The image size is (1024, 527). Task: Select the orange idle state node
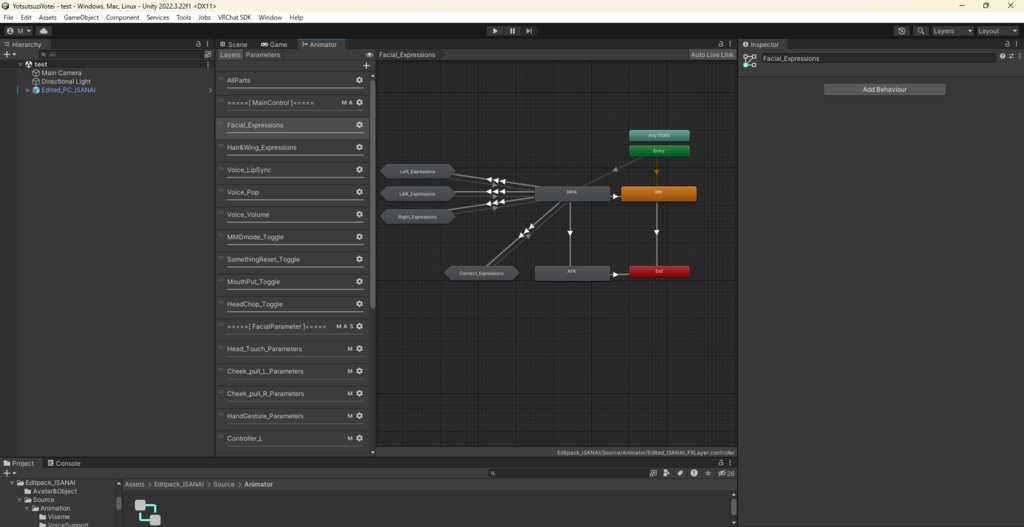click(658, 193)
